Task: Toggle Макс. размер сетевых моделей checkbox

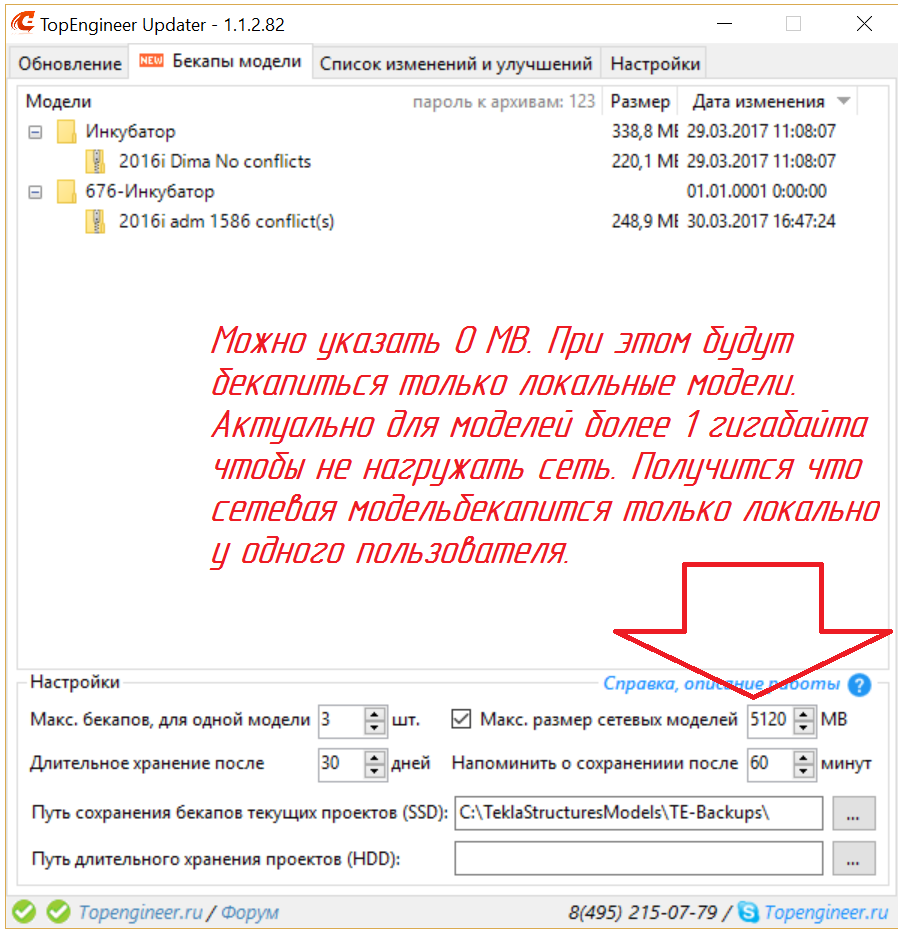Action: pyautogui.click(x=461, y=719)
